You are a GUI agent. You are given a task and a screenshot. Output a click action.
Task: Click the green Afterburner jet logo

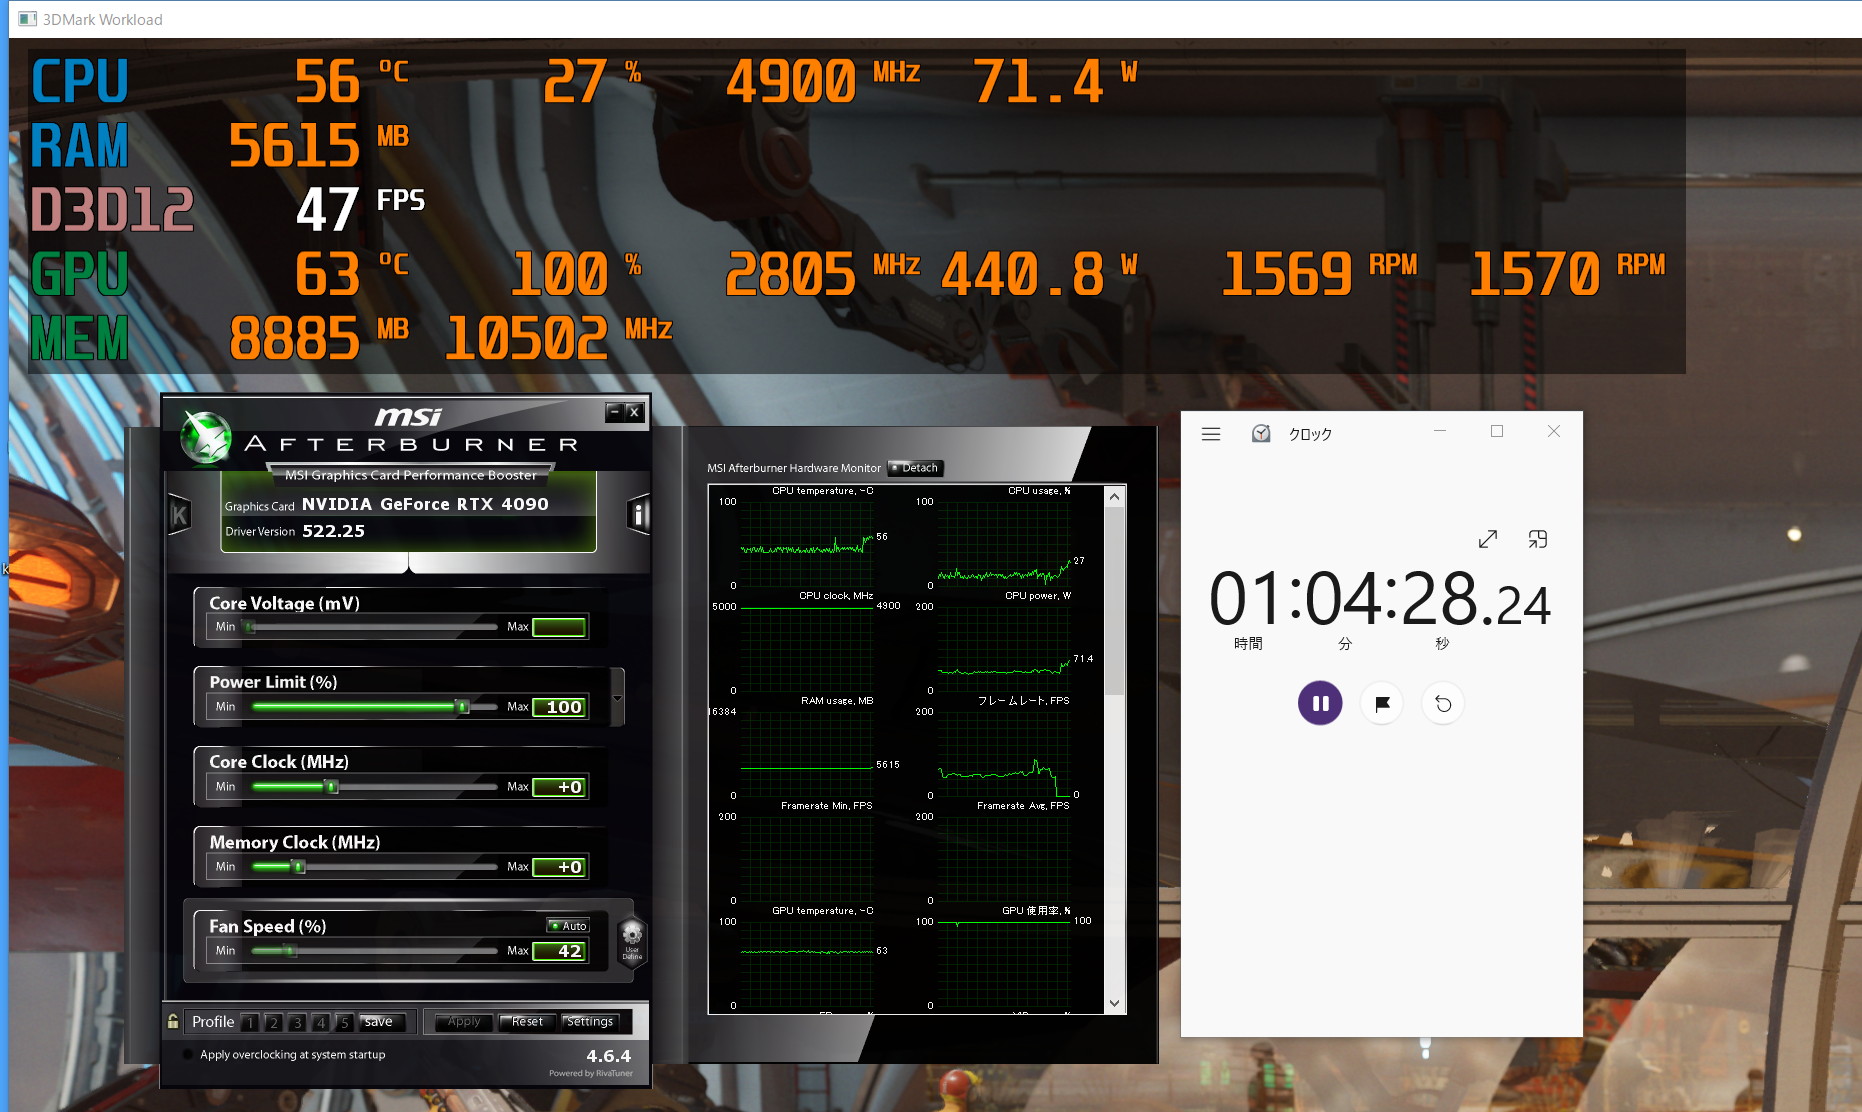pos(206,438)
